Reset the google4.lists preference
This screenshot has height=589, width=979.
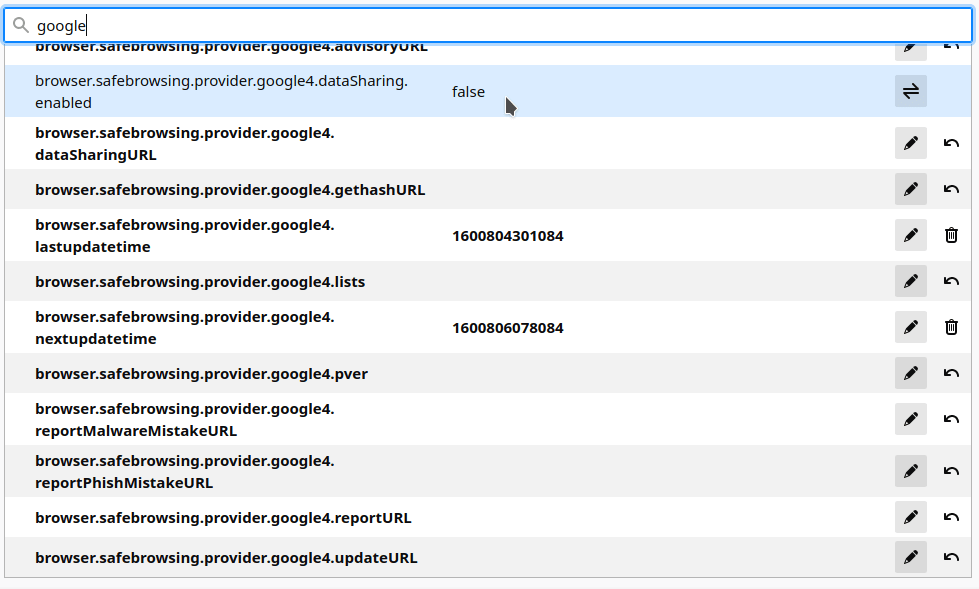tap(951, 281)
